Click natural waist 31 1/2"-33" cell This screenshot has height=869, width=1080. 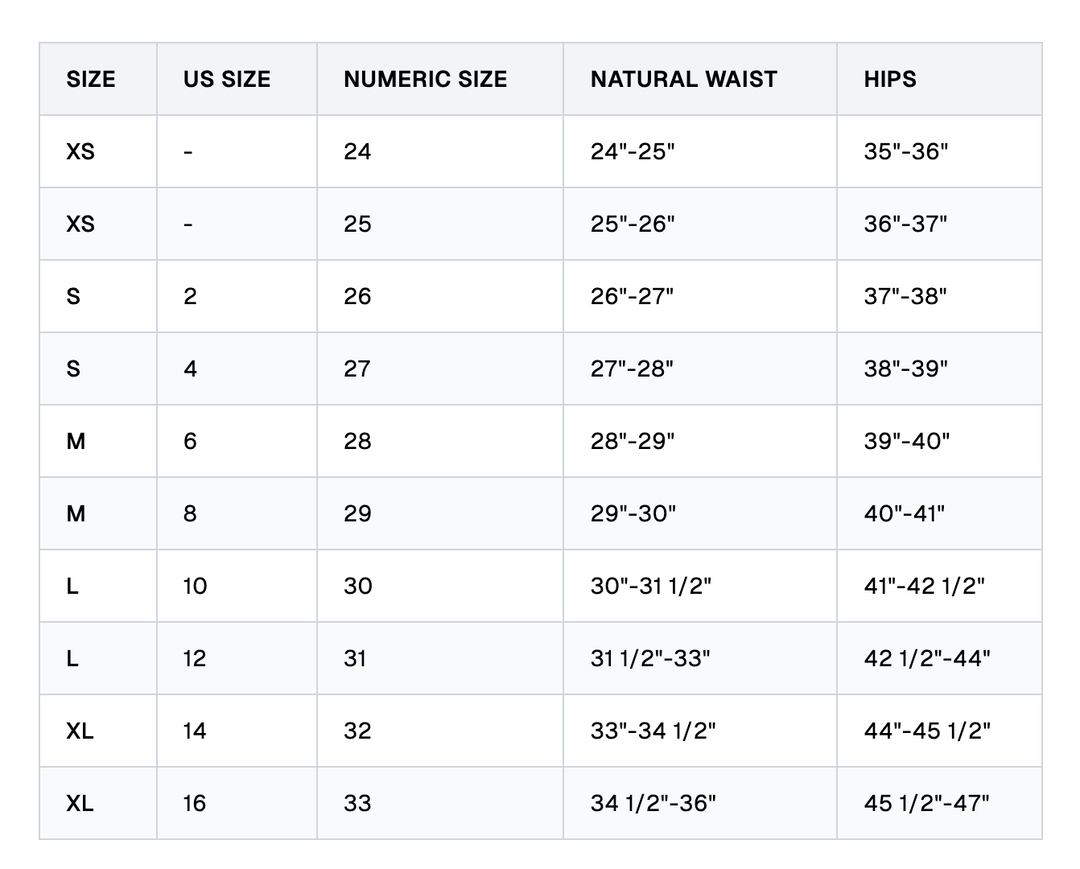tap(650, 659)
